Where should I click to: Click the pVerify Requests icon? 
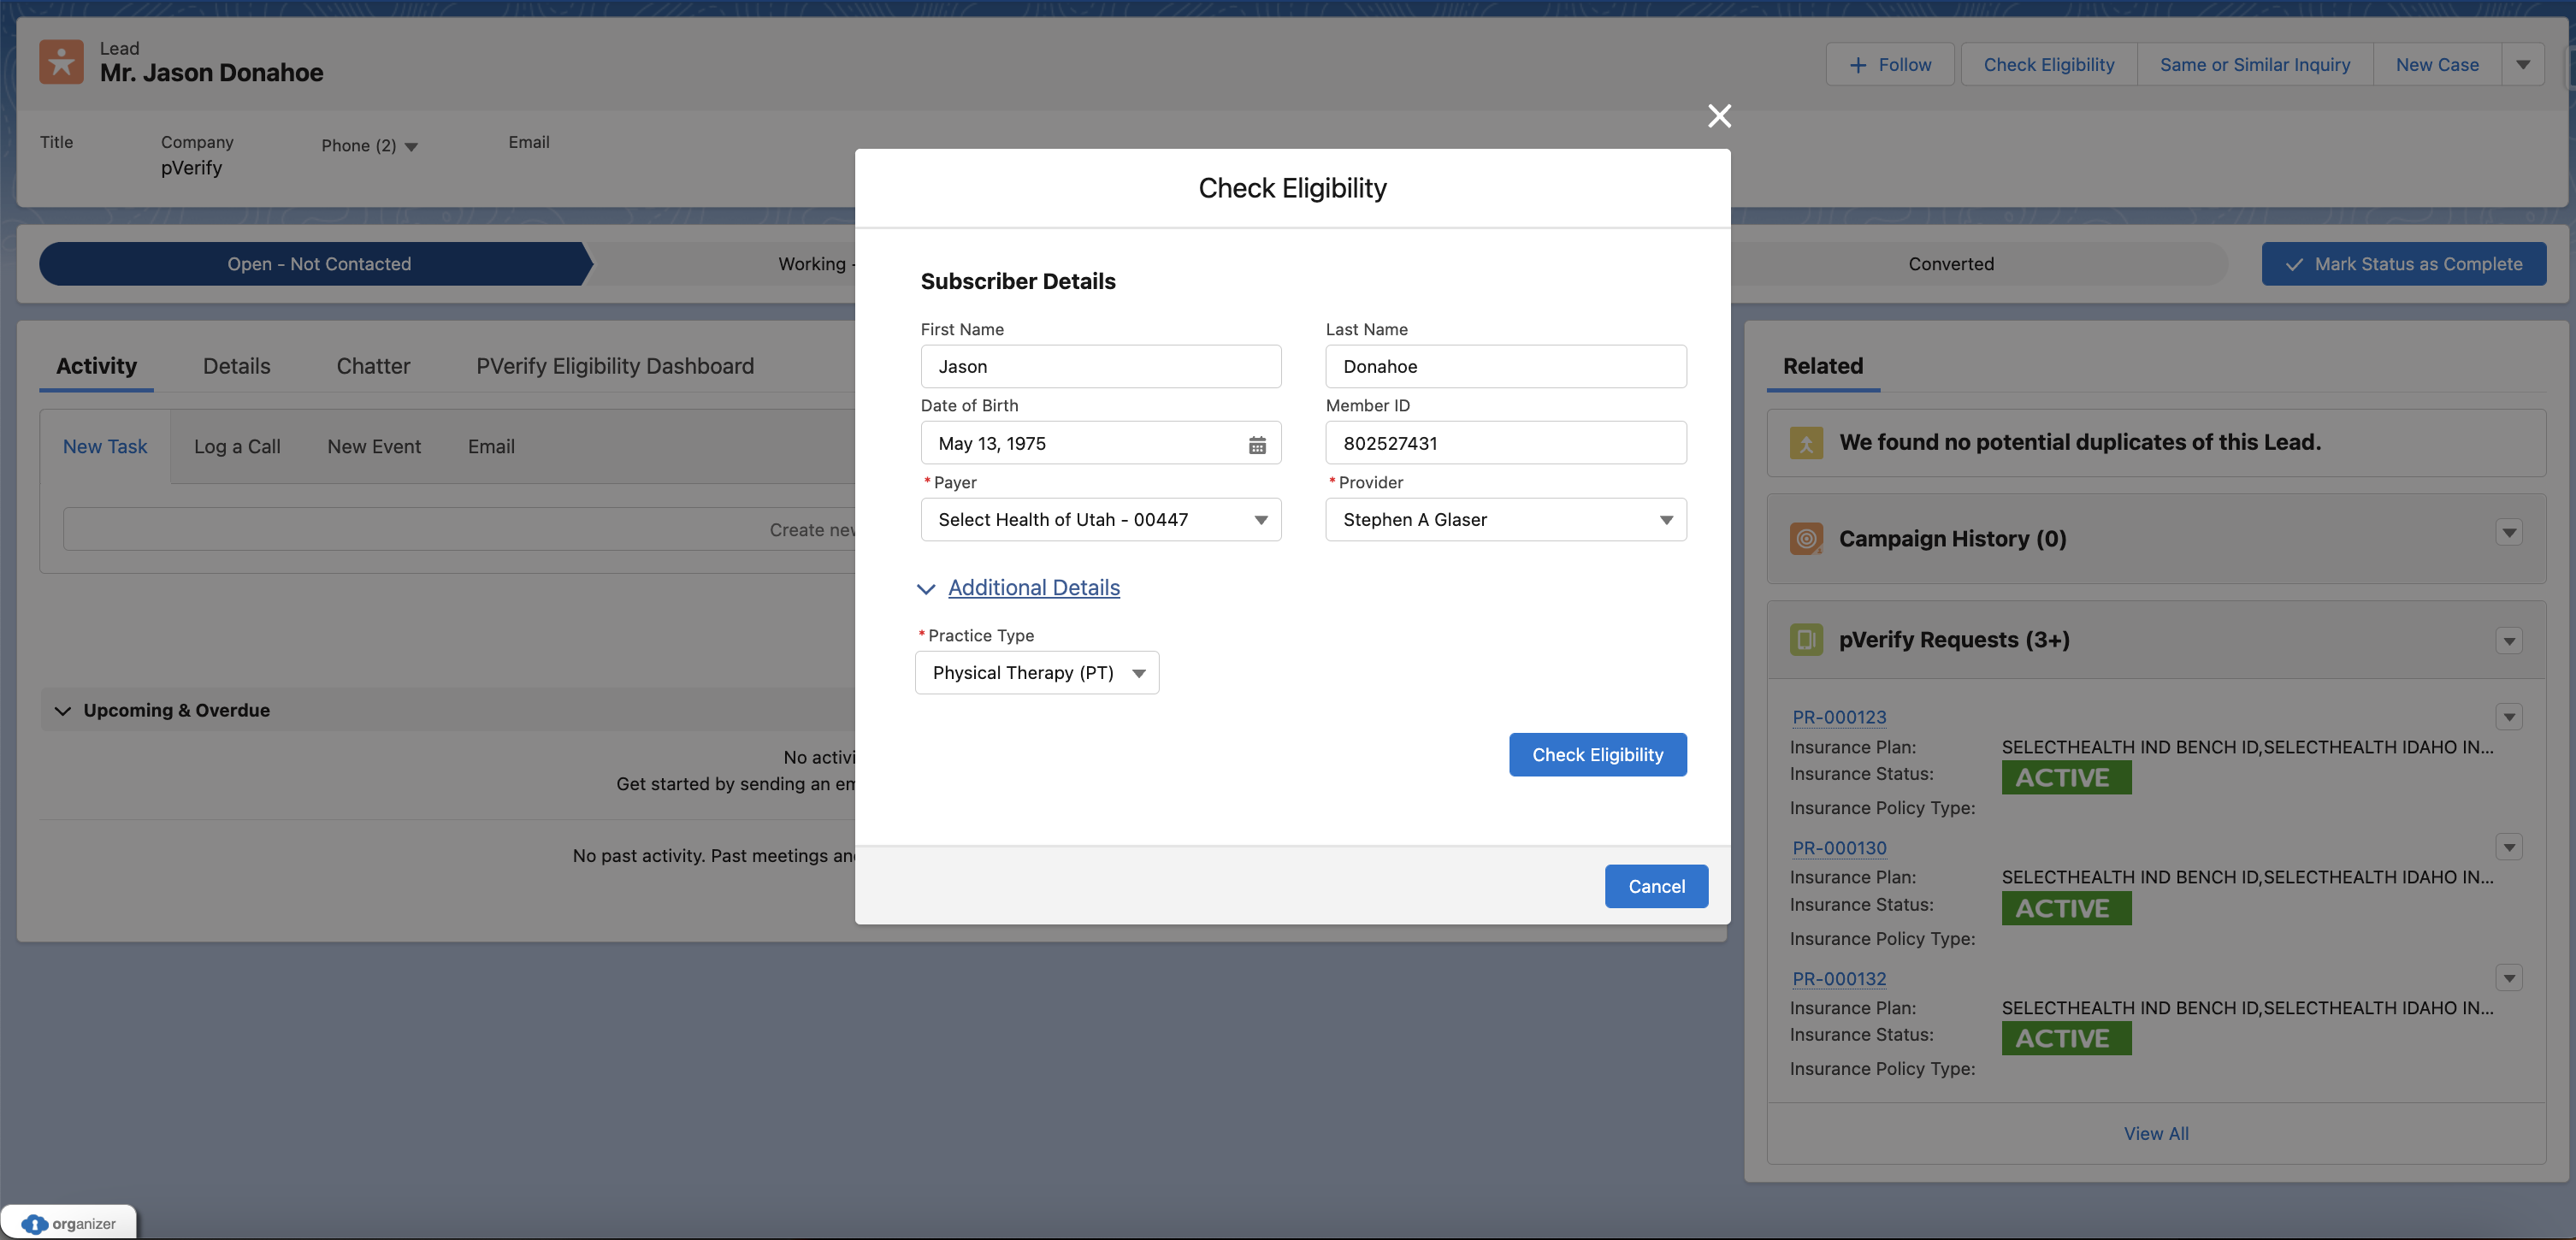(1806, 639)
